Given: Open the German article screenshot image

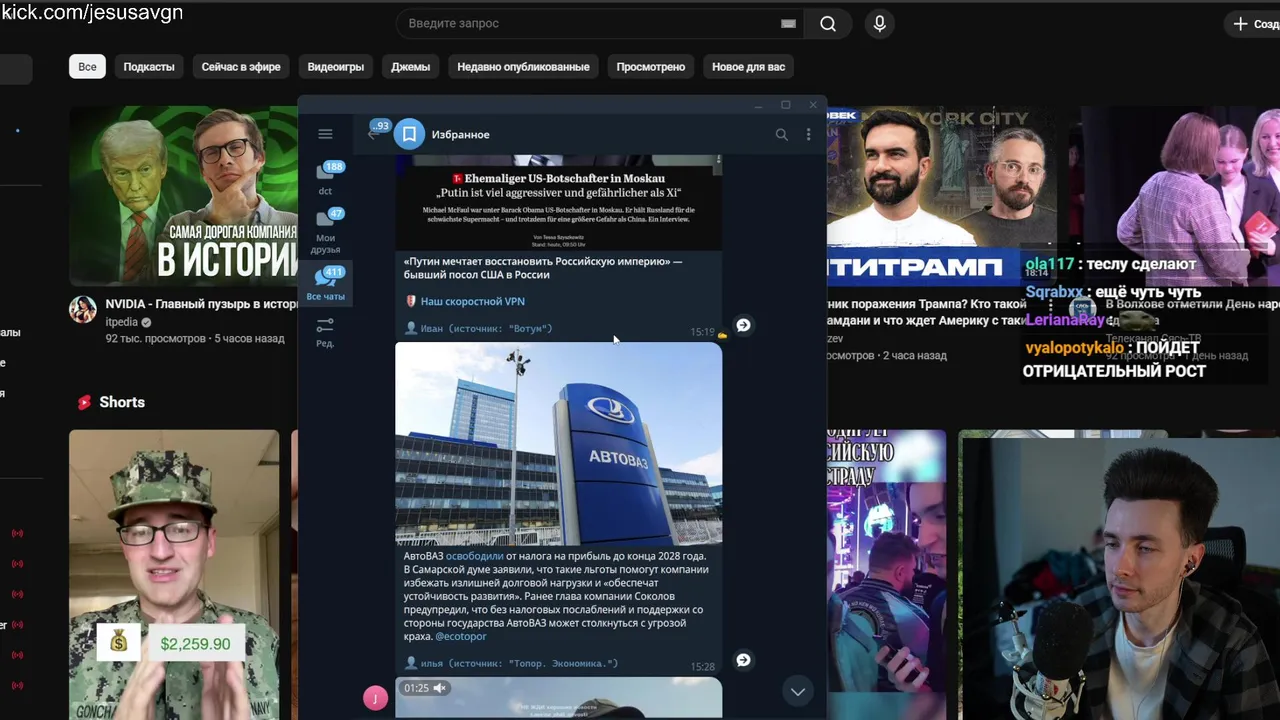Looking at the screenshot, I should tap(558, 202).
